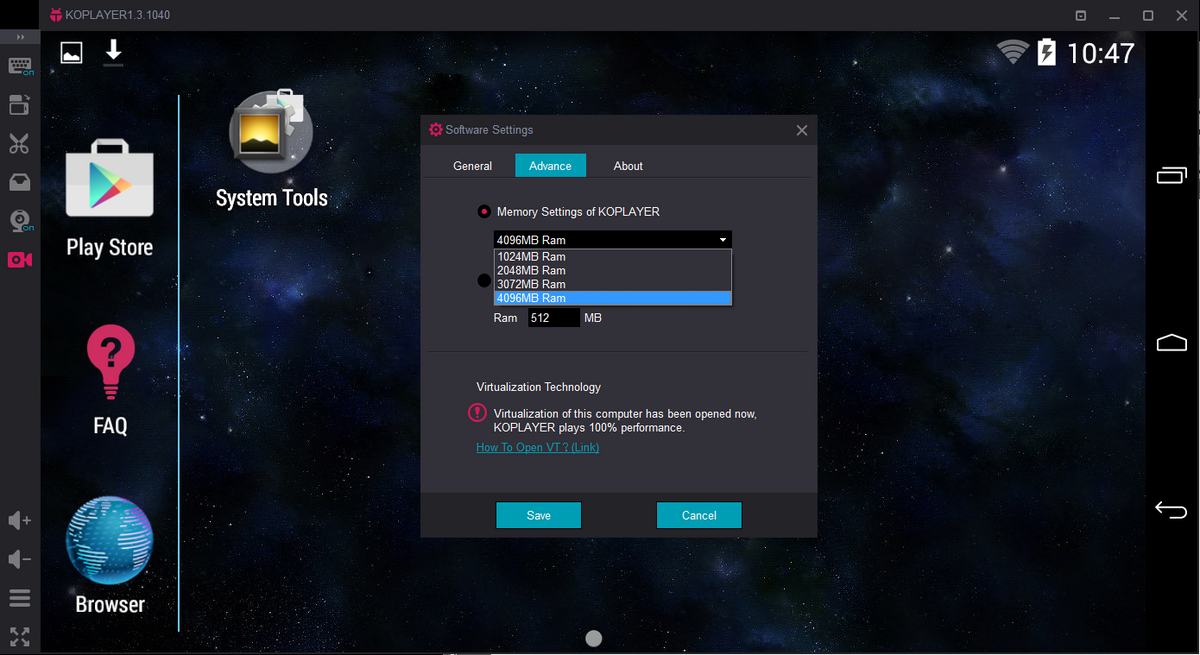Viewport: 1200px width, 655px height.
Task: Switch to the Advance tab
Action: click(550, 166)
